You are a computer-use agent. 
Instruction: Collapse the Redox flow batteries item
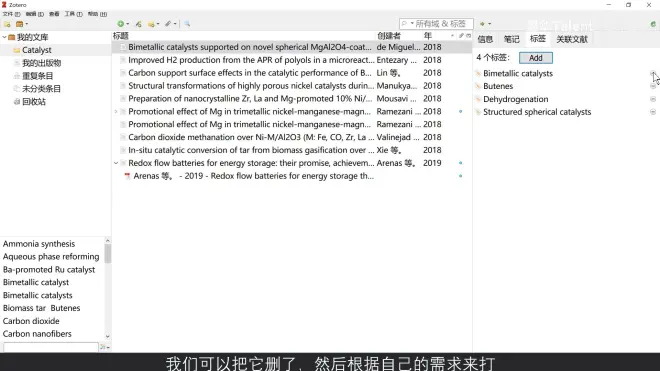point(116,163)
